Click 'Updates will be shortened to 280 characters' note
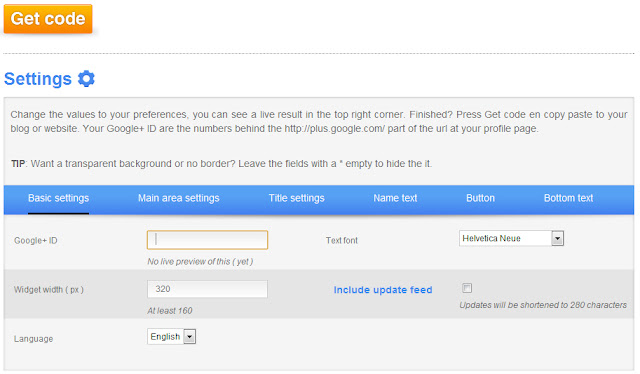 543,305
